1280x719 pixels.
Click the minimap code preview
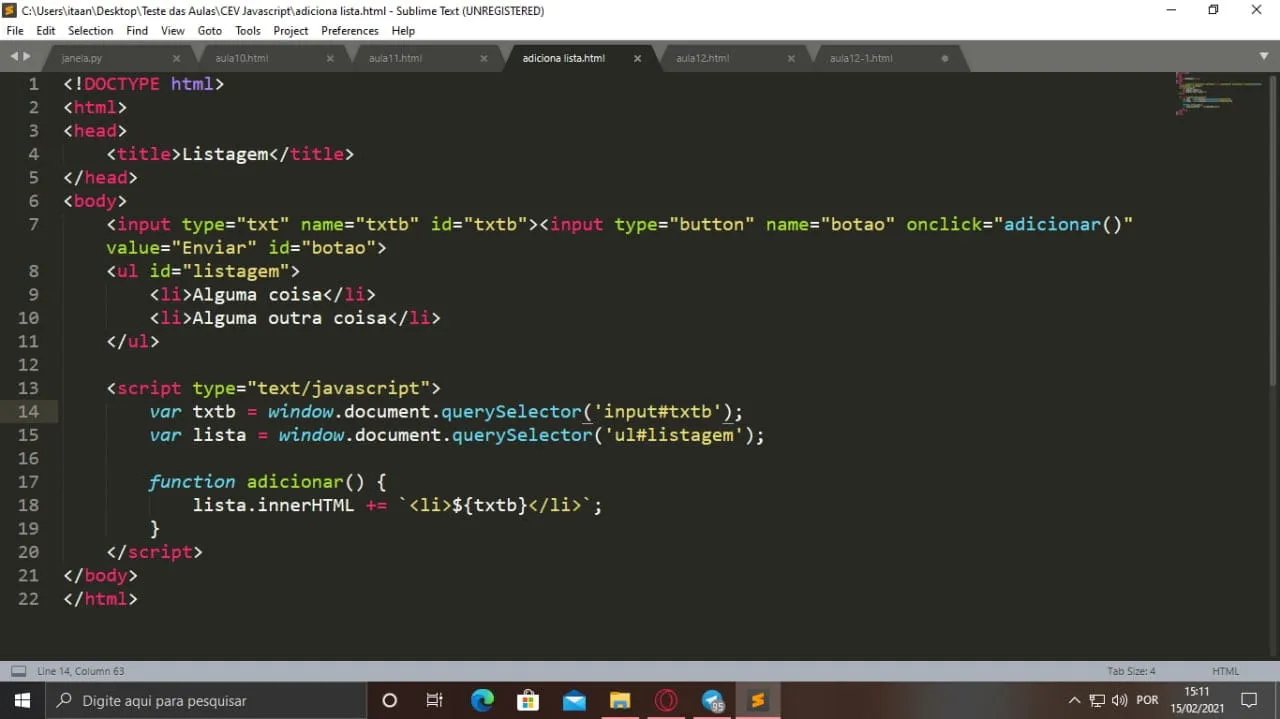pyautogui.click(x=1215, y=93)
